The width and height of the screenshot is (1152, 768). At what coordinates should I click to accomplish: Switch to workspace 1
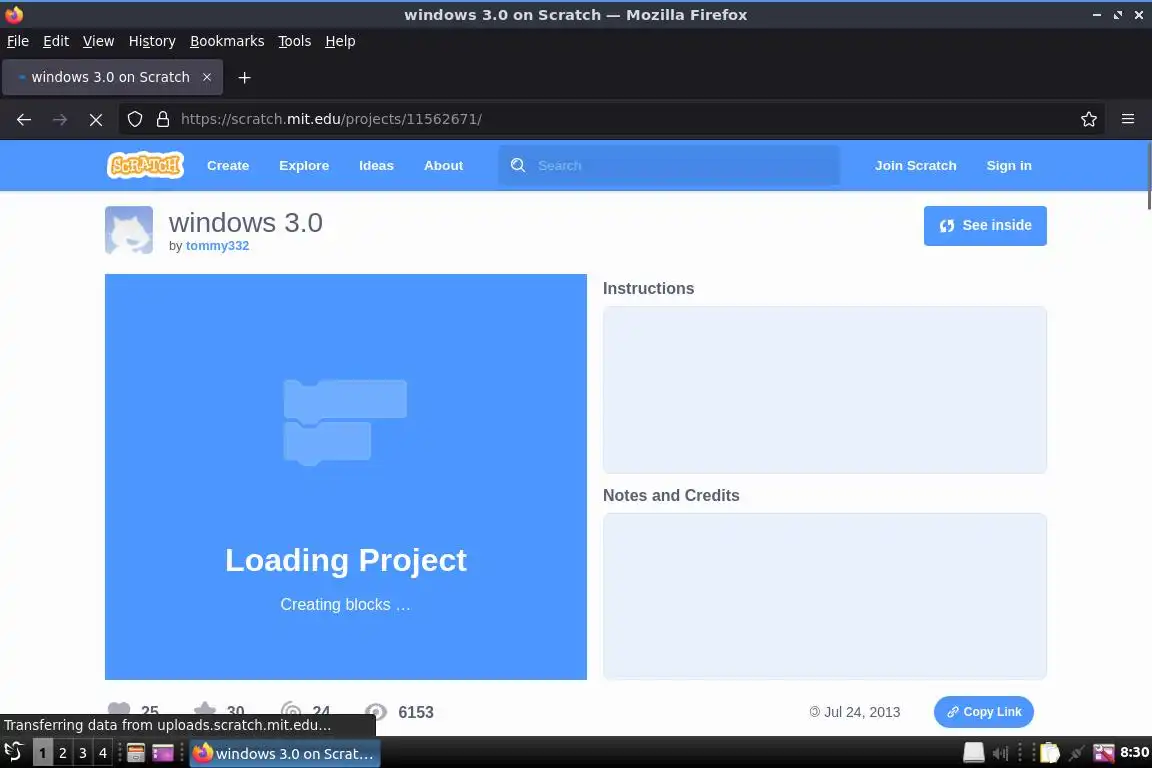coord(43,753)
